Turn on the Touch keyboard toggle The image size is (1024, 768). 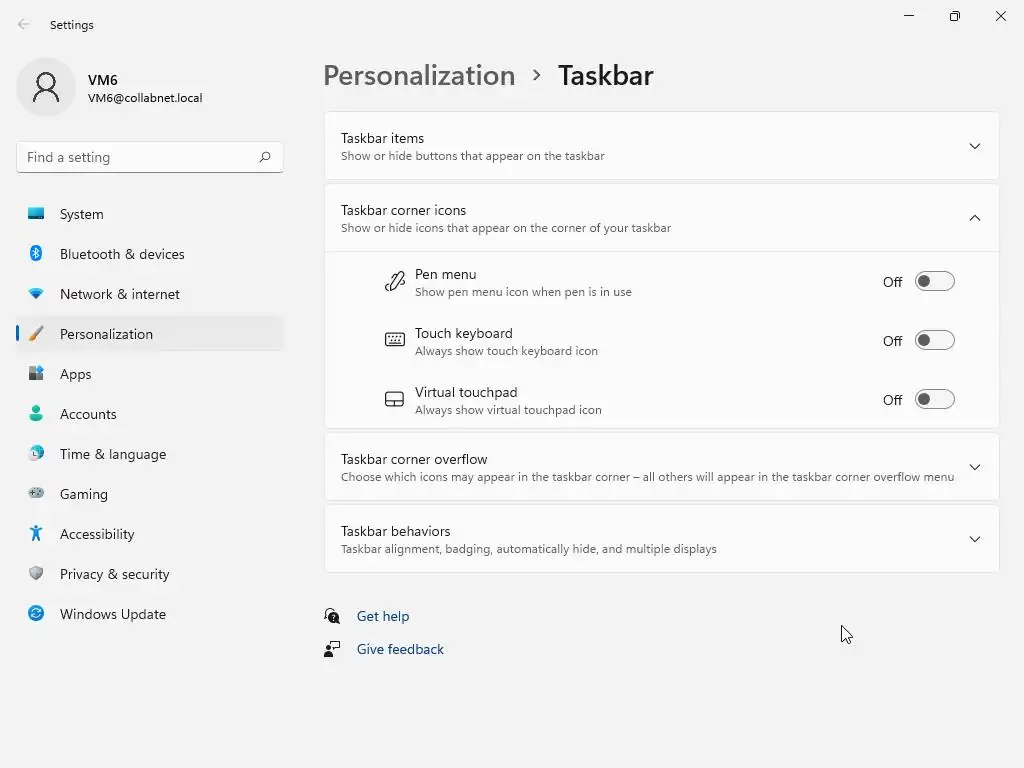[x=934, y=341]
